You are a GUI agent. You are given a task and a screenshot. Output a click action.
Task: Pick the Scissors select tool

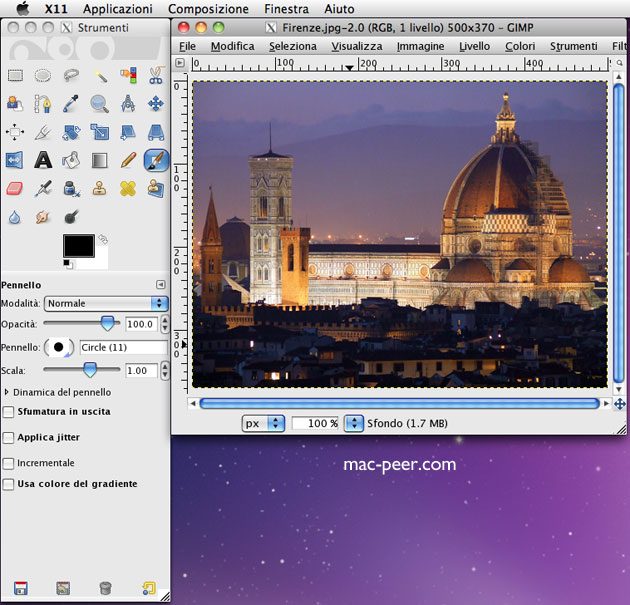coord(156,75)
